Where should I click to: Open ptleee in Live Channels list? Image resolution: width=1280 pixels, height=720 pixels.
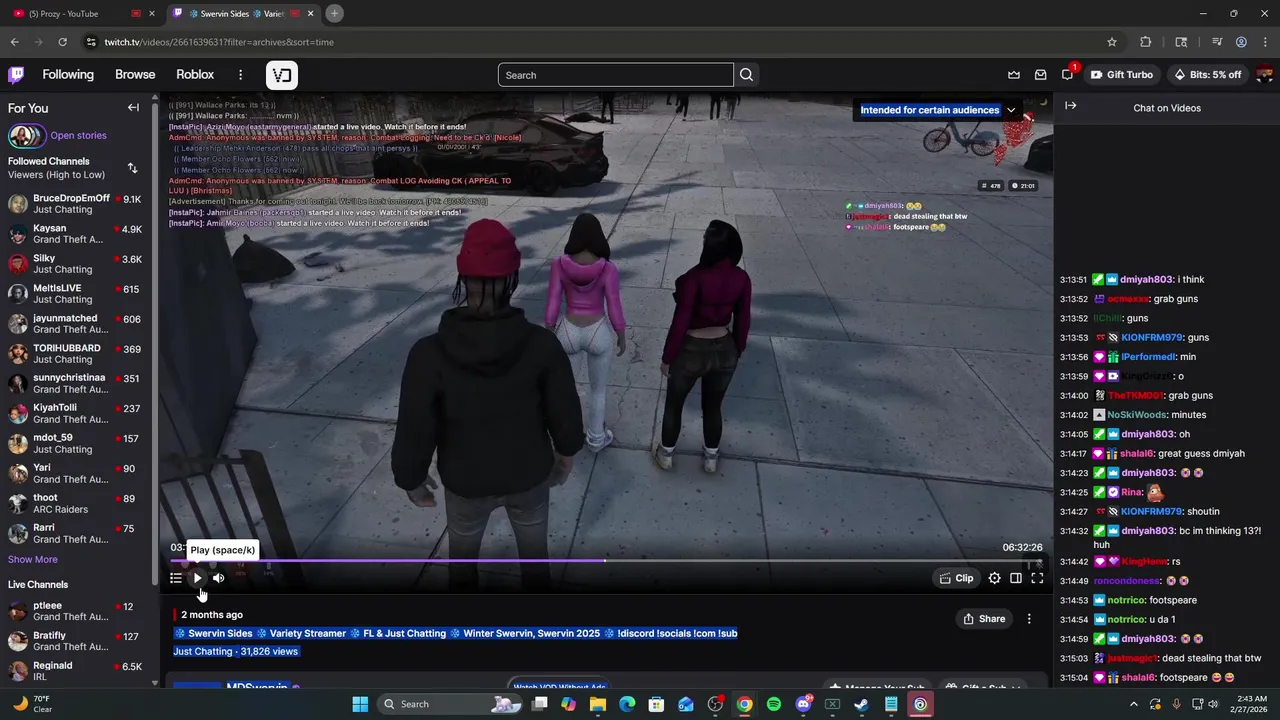pyautogui.click(x=75, y=611)
